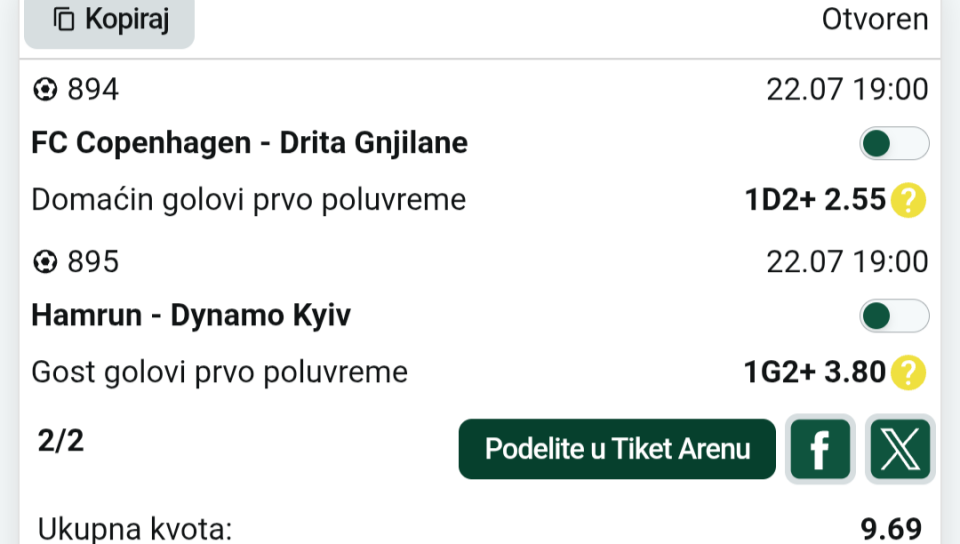This screenshot has width=960, height=544.
Task: Select the Gost golovi prvo poluvreme market text
Action: coord(219,373)
